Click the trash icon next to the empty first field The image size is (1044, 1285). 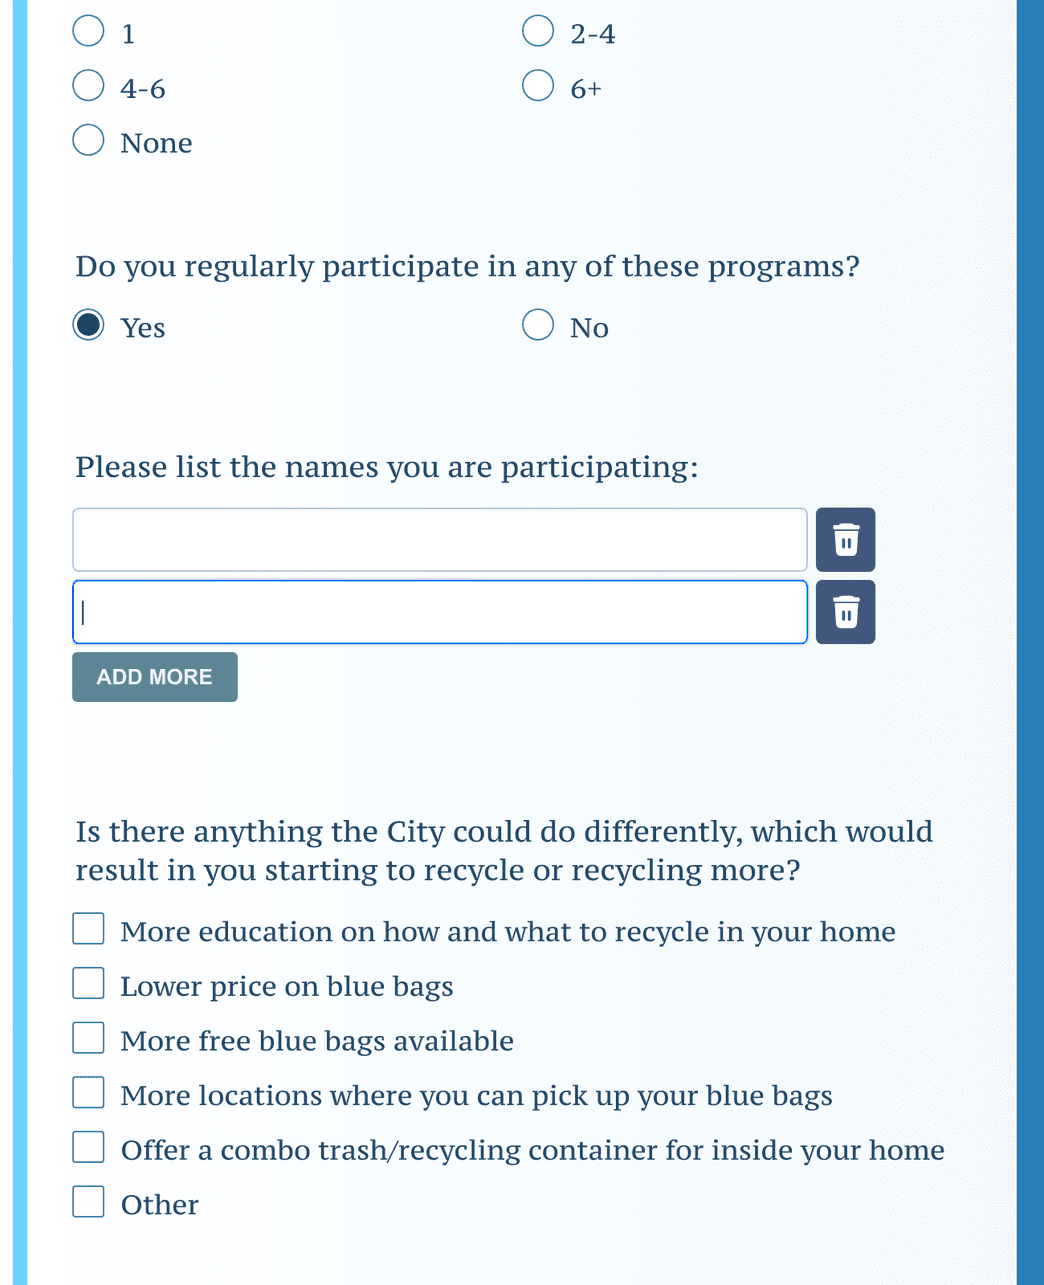(845, 539)
